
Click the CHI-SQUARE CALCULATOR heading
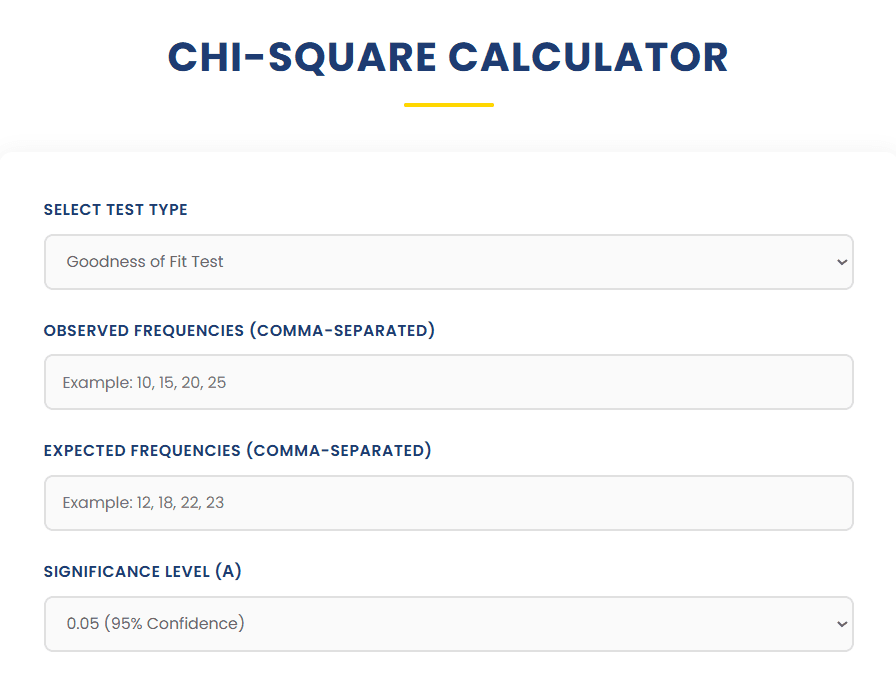click(x=448, y=57)
